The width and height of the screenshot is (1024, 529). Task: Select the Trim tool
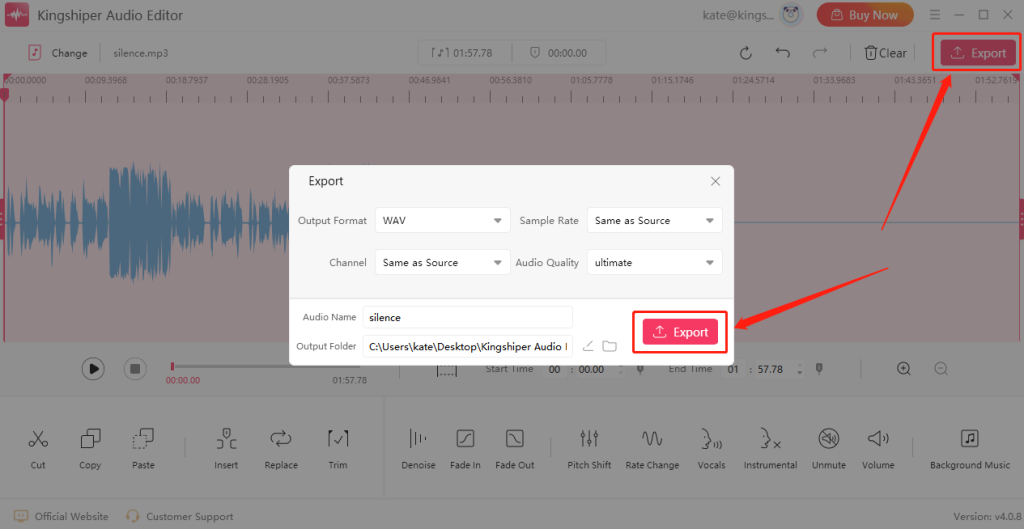point(338,449)
